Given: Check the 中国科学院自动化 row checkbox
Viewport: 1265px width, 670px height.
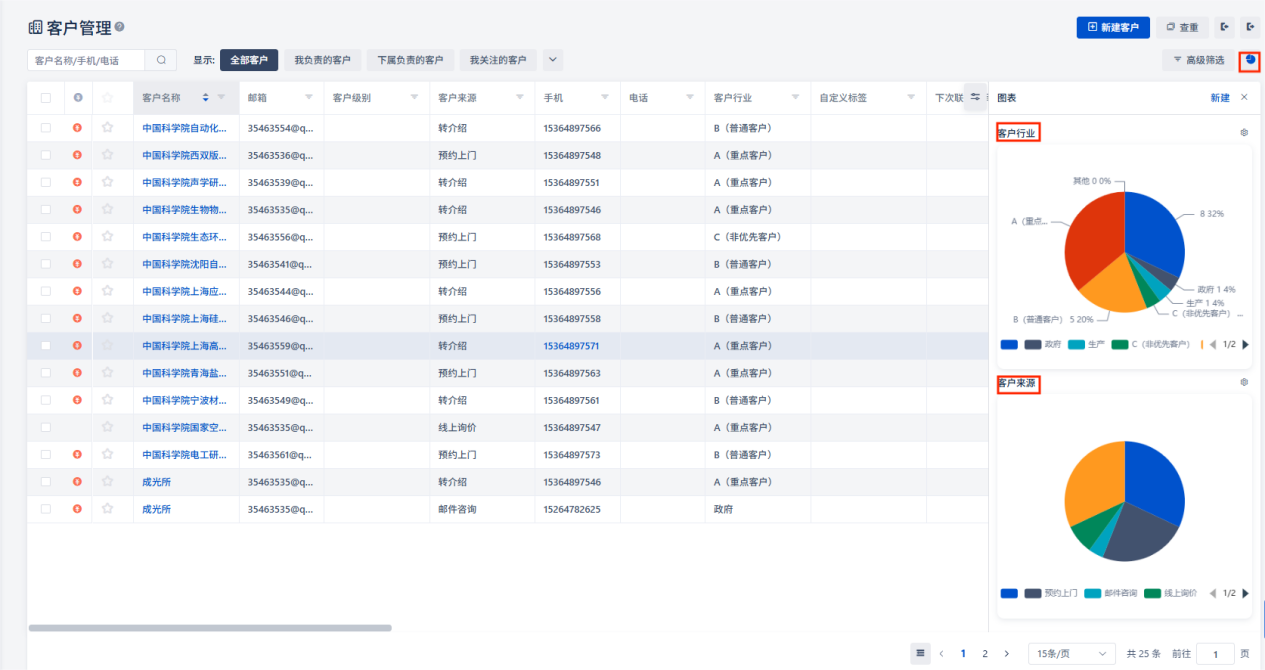Looking at the screenshot, I should tap(45, 128).
